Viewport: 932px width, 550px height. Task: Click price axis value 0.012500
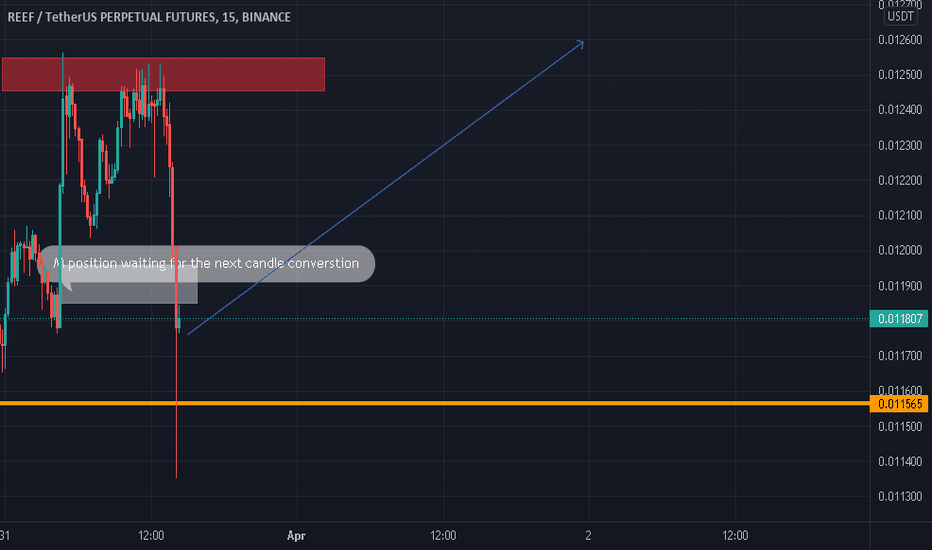(x=900, y=75)
